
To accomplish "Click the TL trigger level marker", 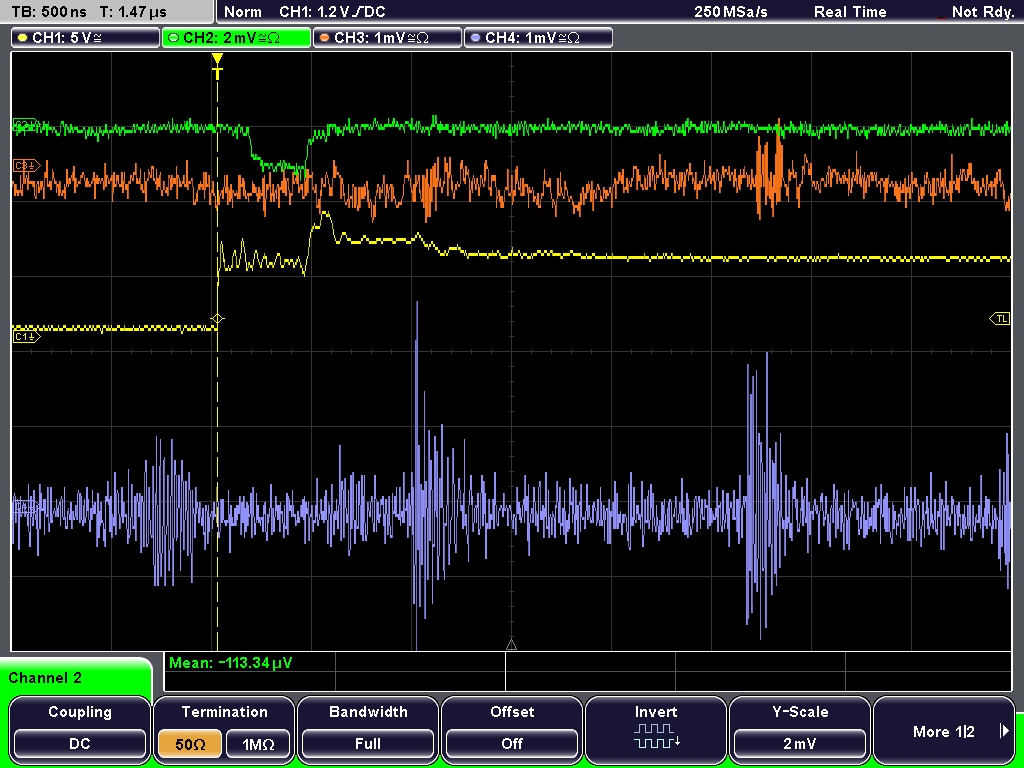I will (x=1000, y=319).
